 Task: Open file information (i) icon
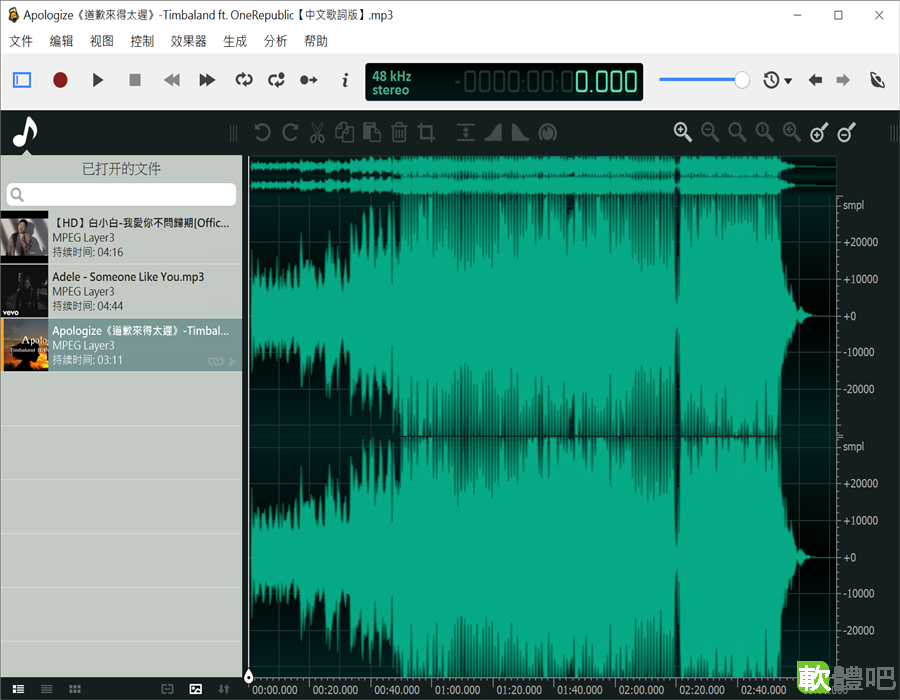tap(345, 80)
